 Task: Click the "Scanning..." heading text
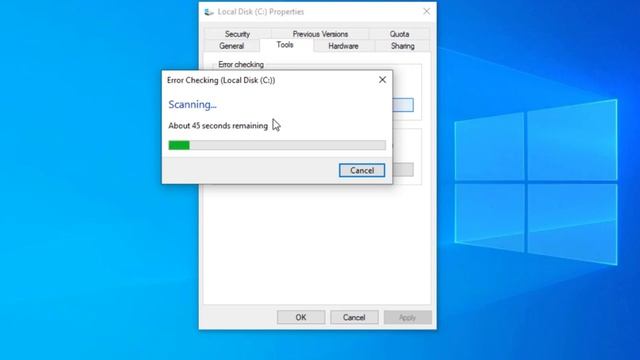pos(192,104)
